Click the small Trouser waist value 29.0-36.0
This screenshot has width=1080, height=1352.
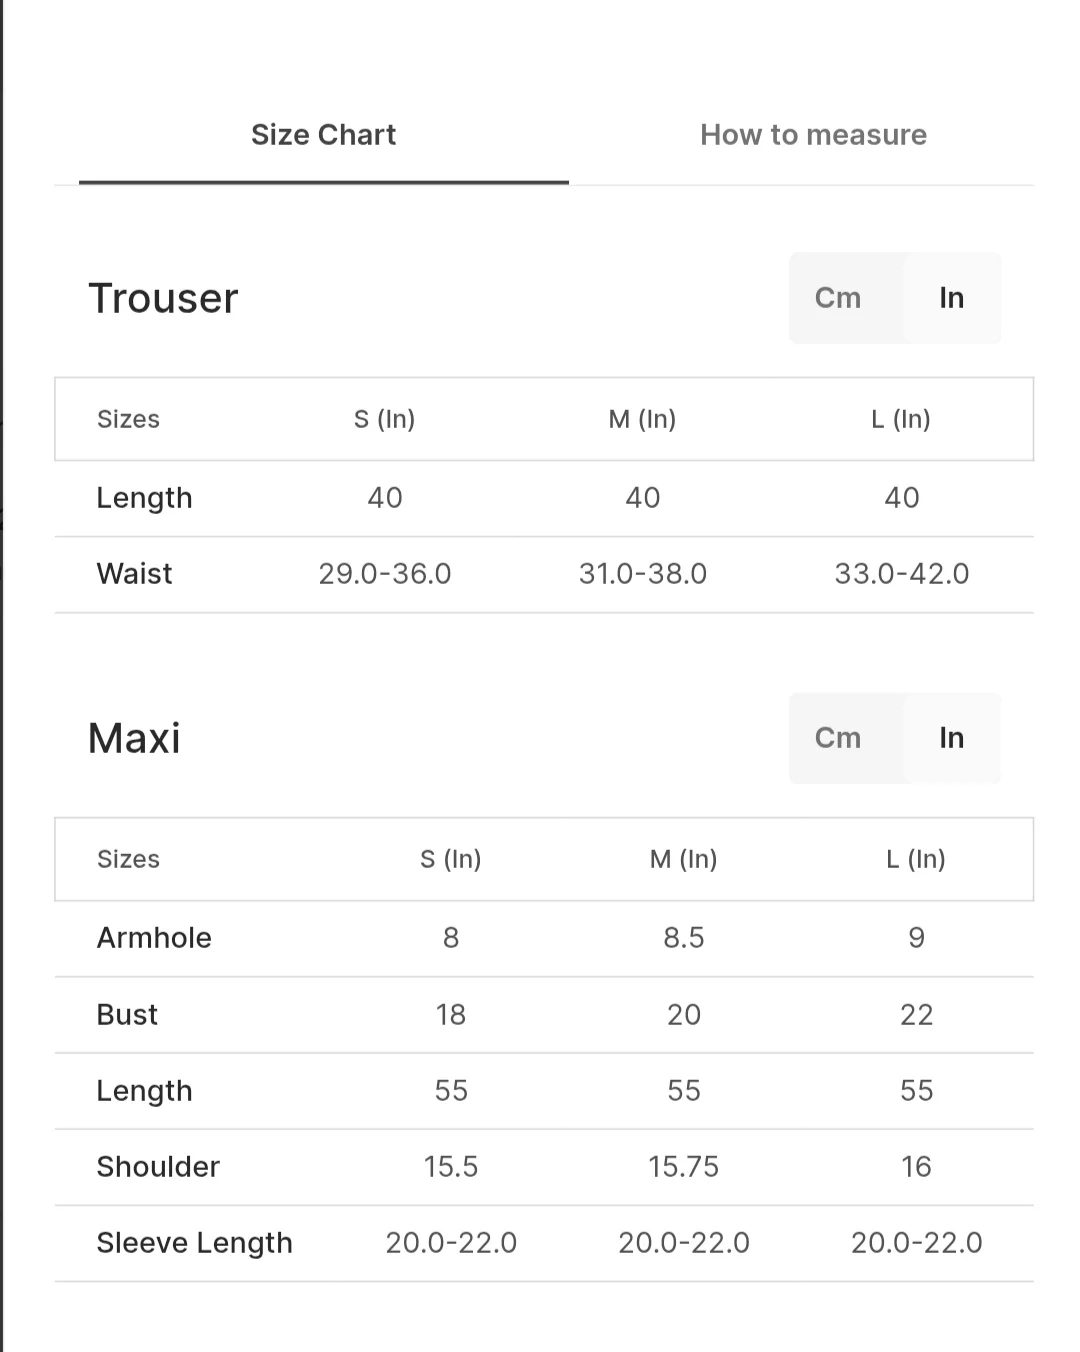[x=385, y=574]
